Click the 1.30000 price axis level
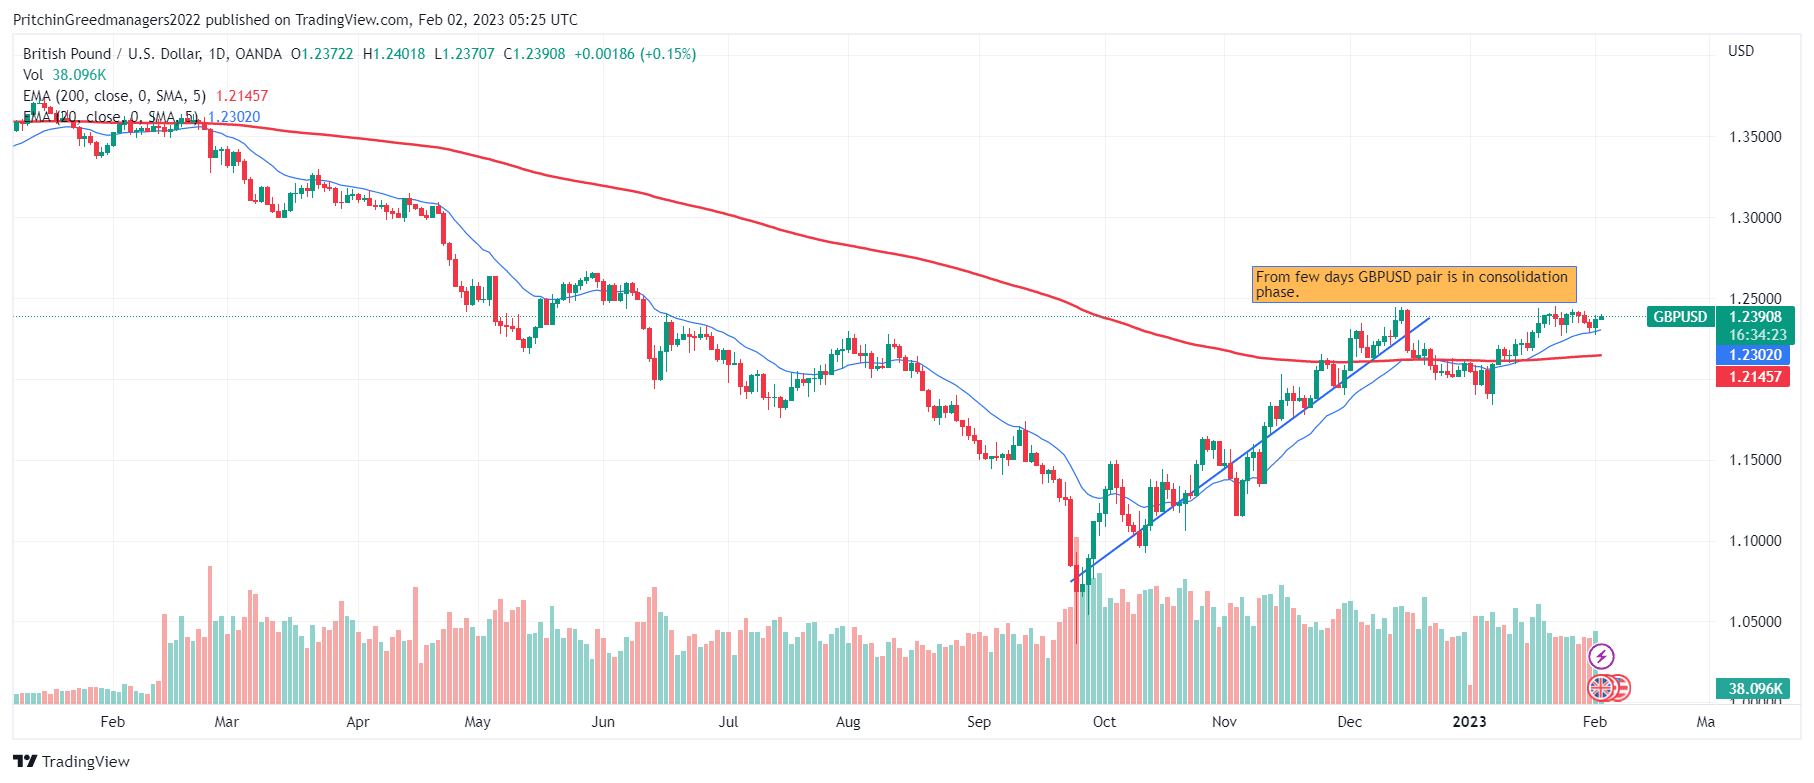This screenshot has height=783, width=1814. pos(1755,218)
